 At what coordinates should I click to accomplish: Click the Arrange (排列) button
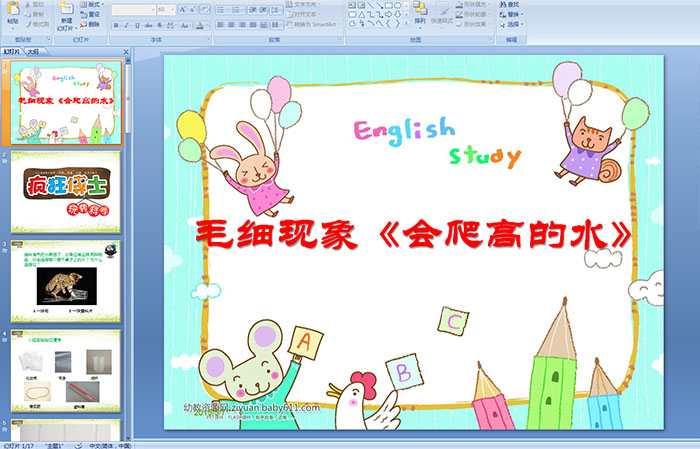pyautogui.click(x=420, y=13)
